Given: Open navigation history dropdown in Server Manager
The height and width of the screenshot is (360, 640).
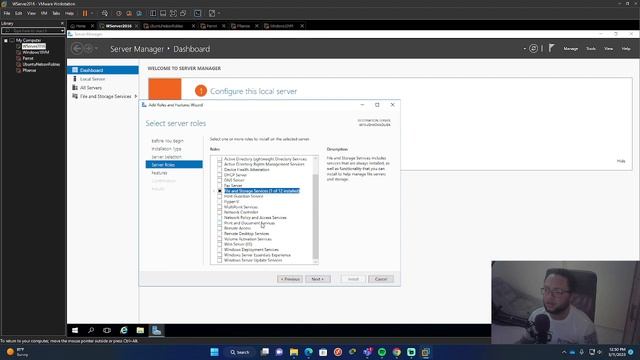Looking at the screenshot, I should pyautogui.click(x=97, y=49).
